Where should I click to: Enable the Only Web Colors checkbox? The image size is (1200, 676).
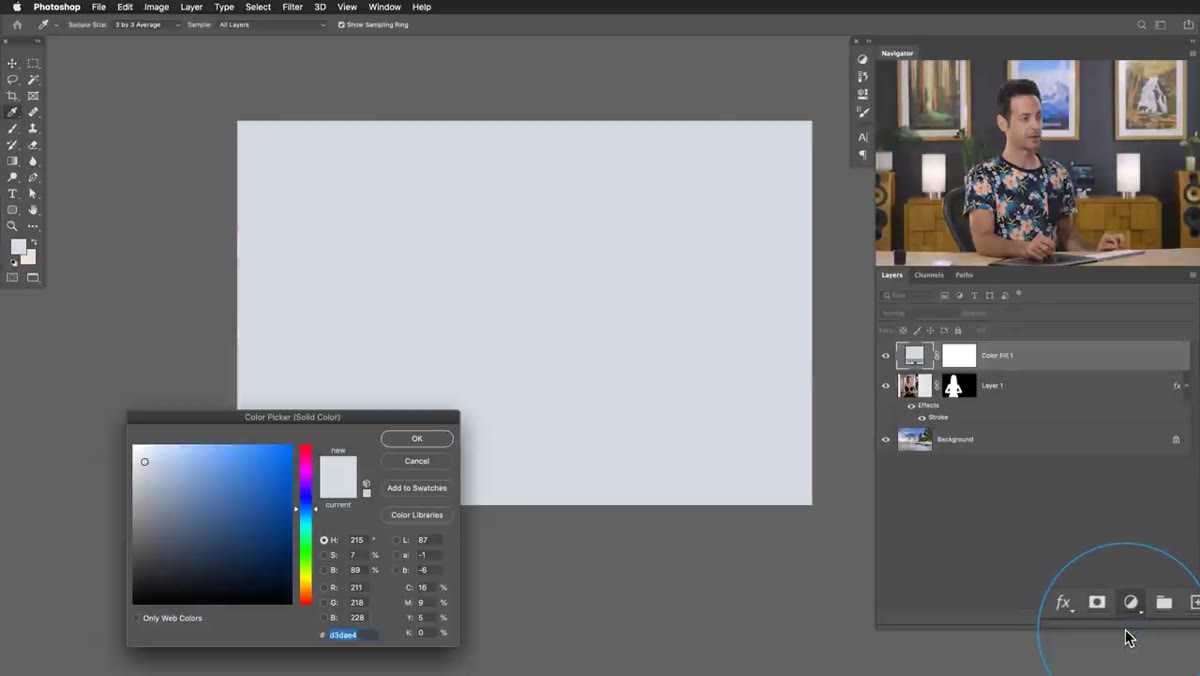pyautogui.click(x=137, y=618)
